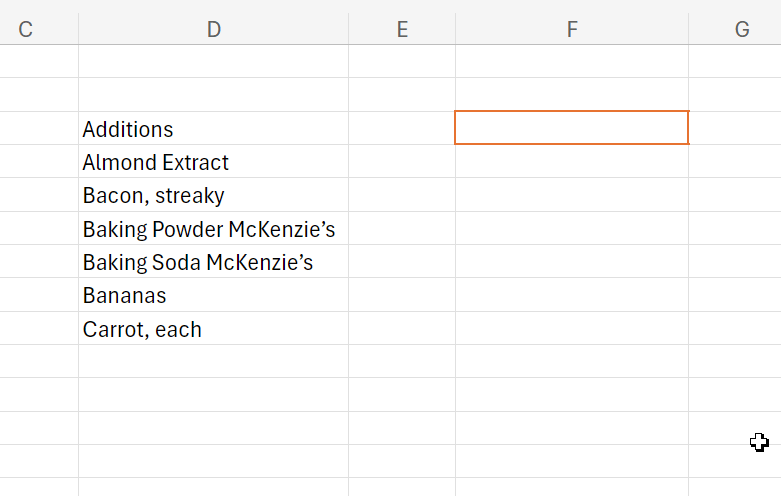781x496 pixels.
Task: Select the entire column F via header
Action: (572, 30)
